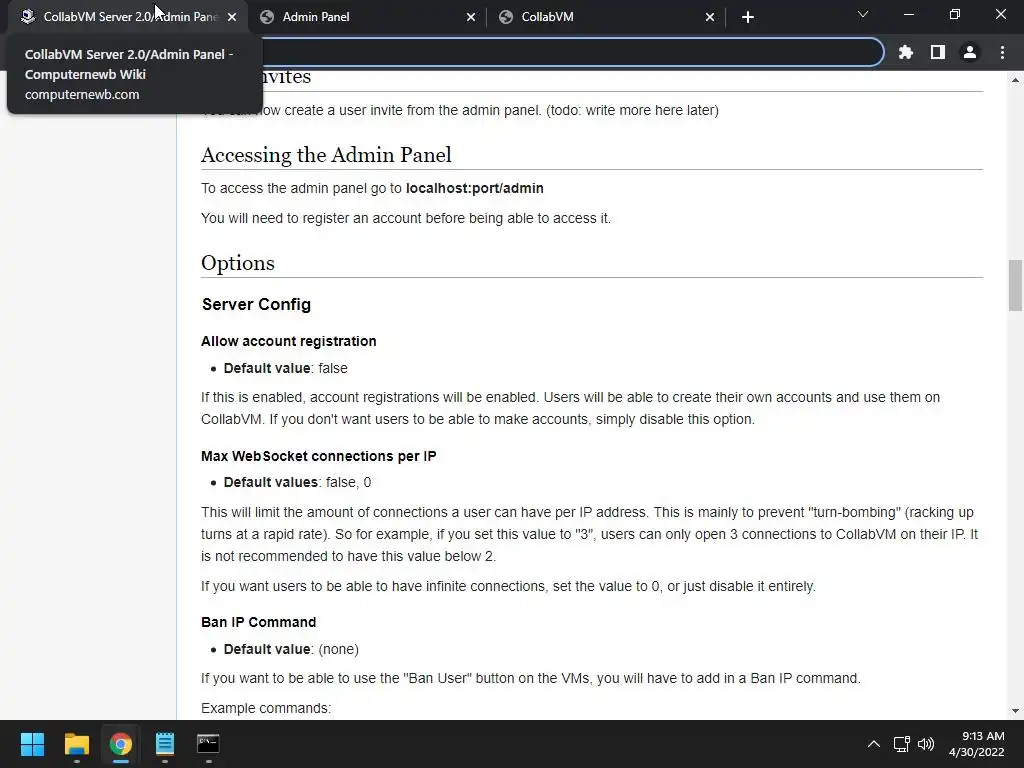
Task: Show hidden system tray icons
Action: tap(874, 744)
